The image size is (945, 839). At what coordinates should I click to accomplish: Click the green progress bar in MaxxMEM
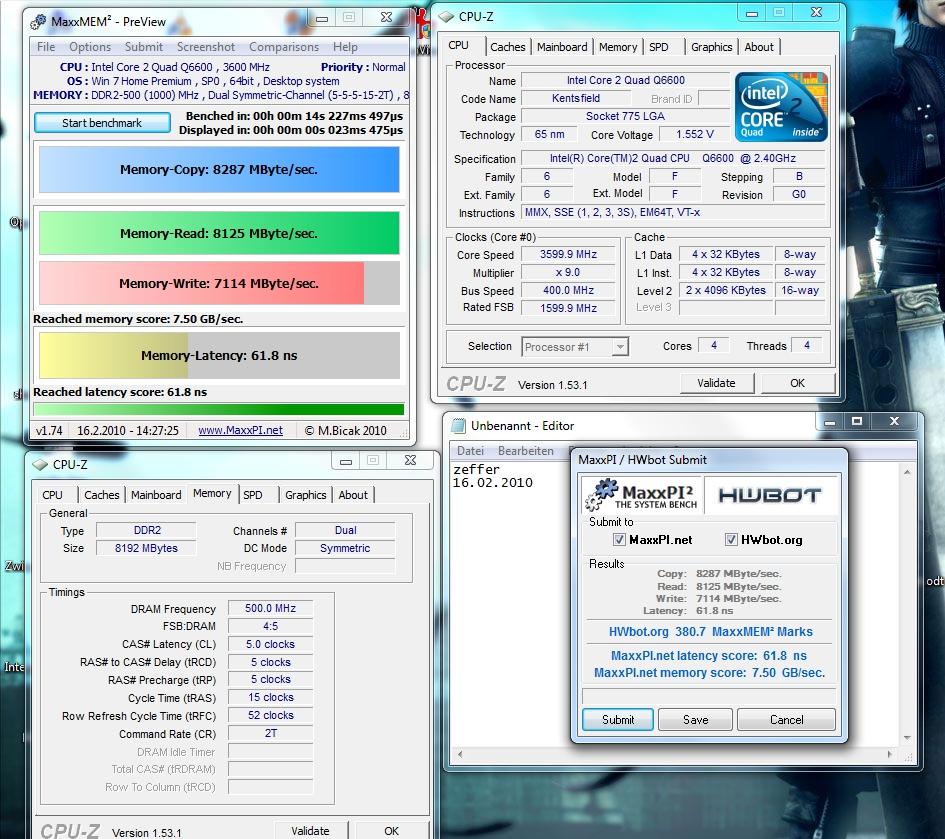[219, 409]
